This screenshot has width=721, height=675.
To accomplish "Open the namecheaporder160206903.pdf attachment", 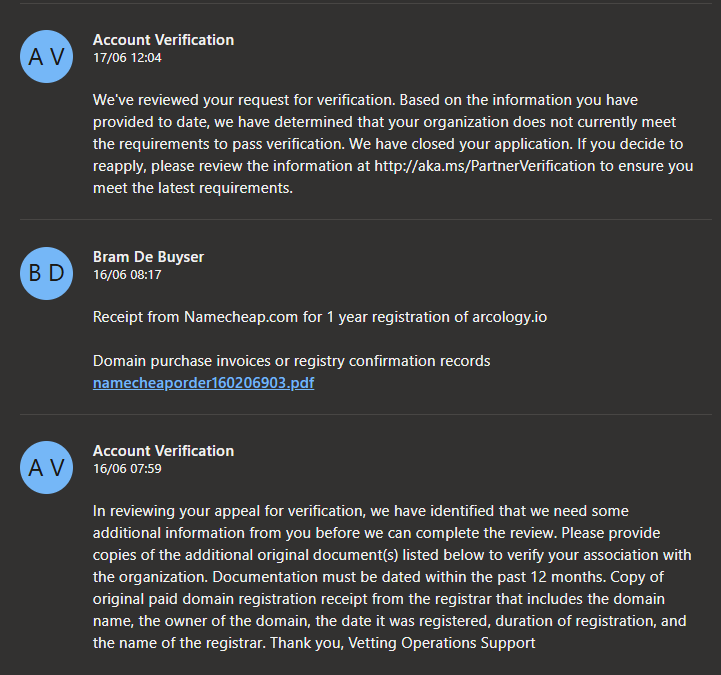I will coord(203,382).
